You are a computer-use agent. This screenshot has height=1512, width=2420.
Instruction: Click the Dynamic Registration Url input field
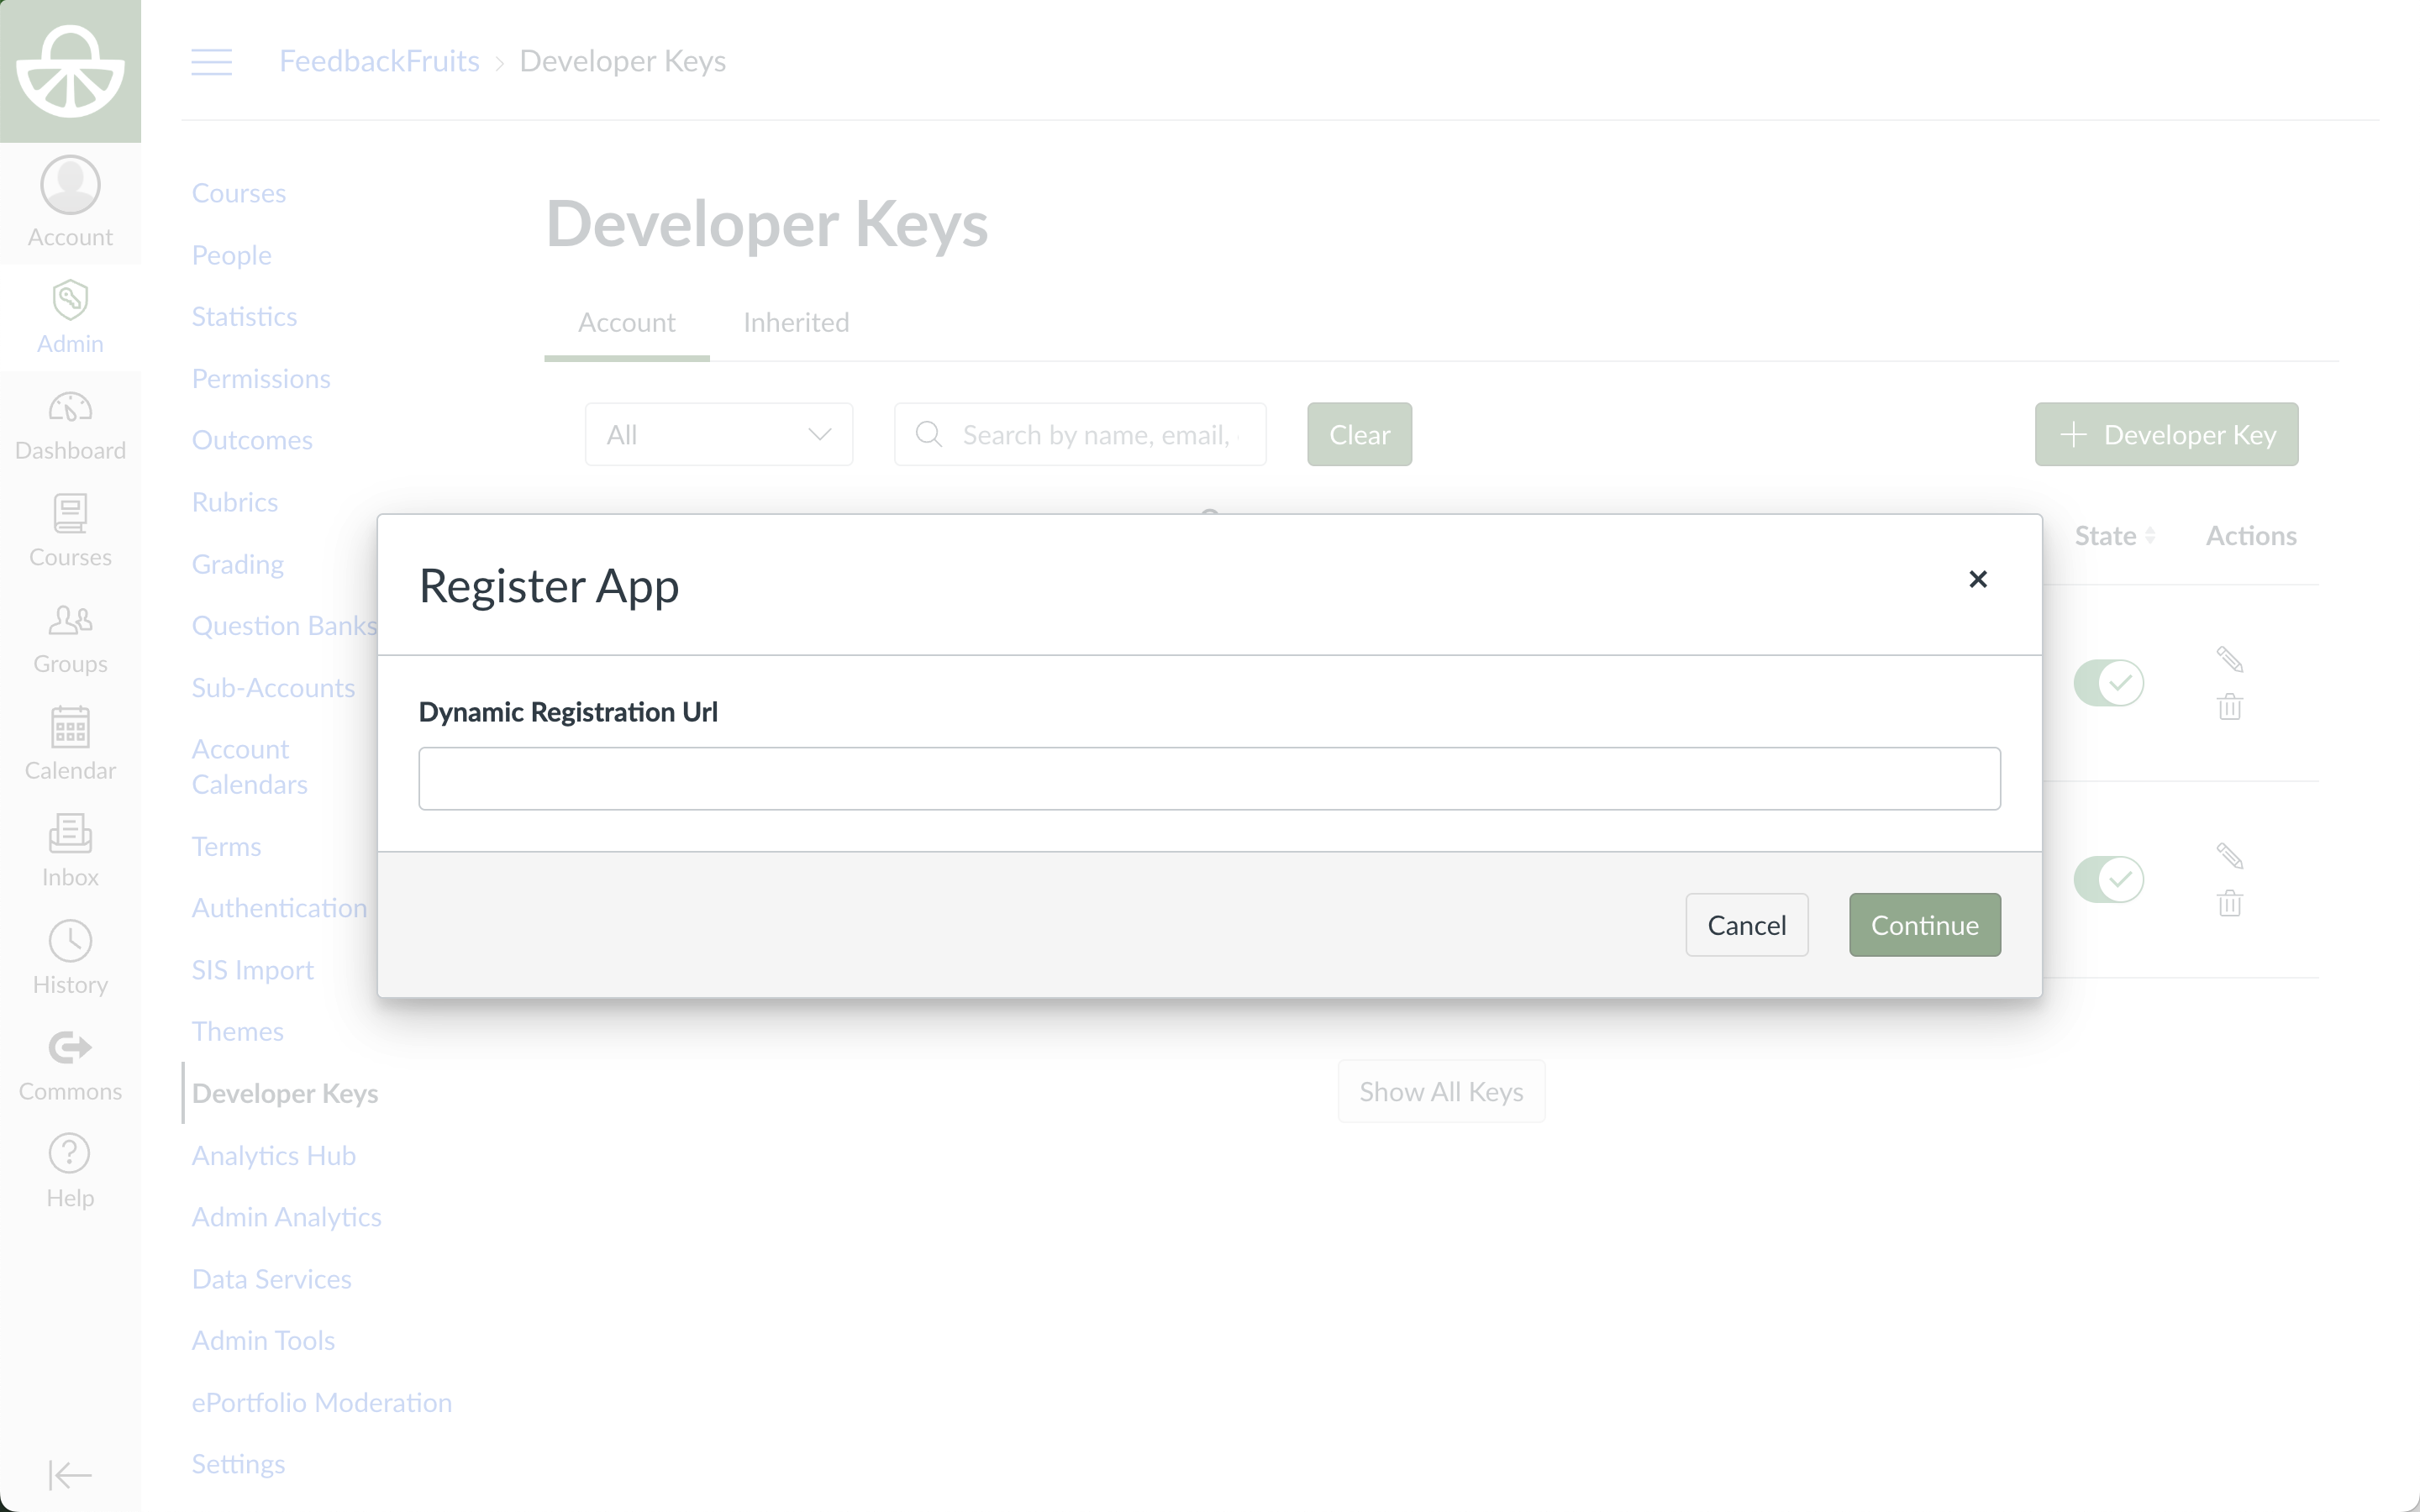(1209, 778)
